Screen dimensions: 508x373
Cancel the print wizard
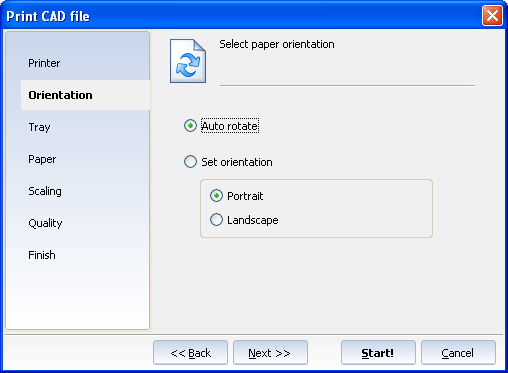pyautogui.click(x=458, y=352)
